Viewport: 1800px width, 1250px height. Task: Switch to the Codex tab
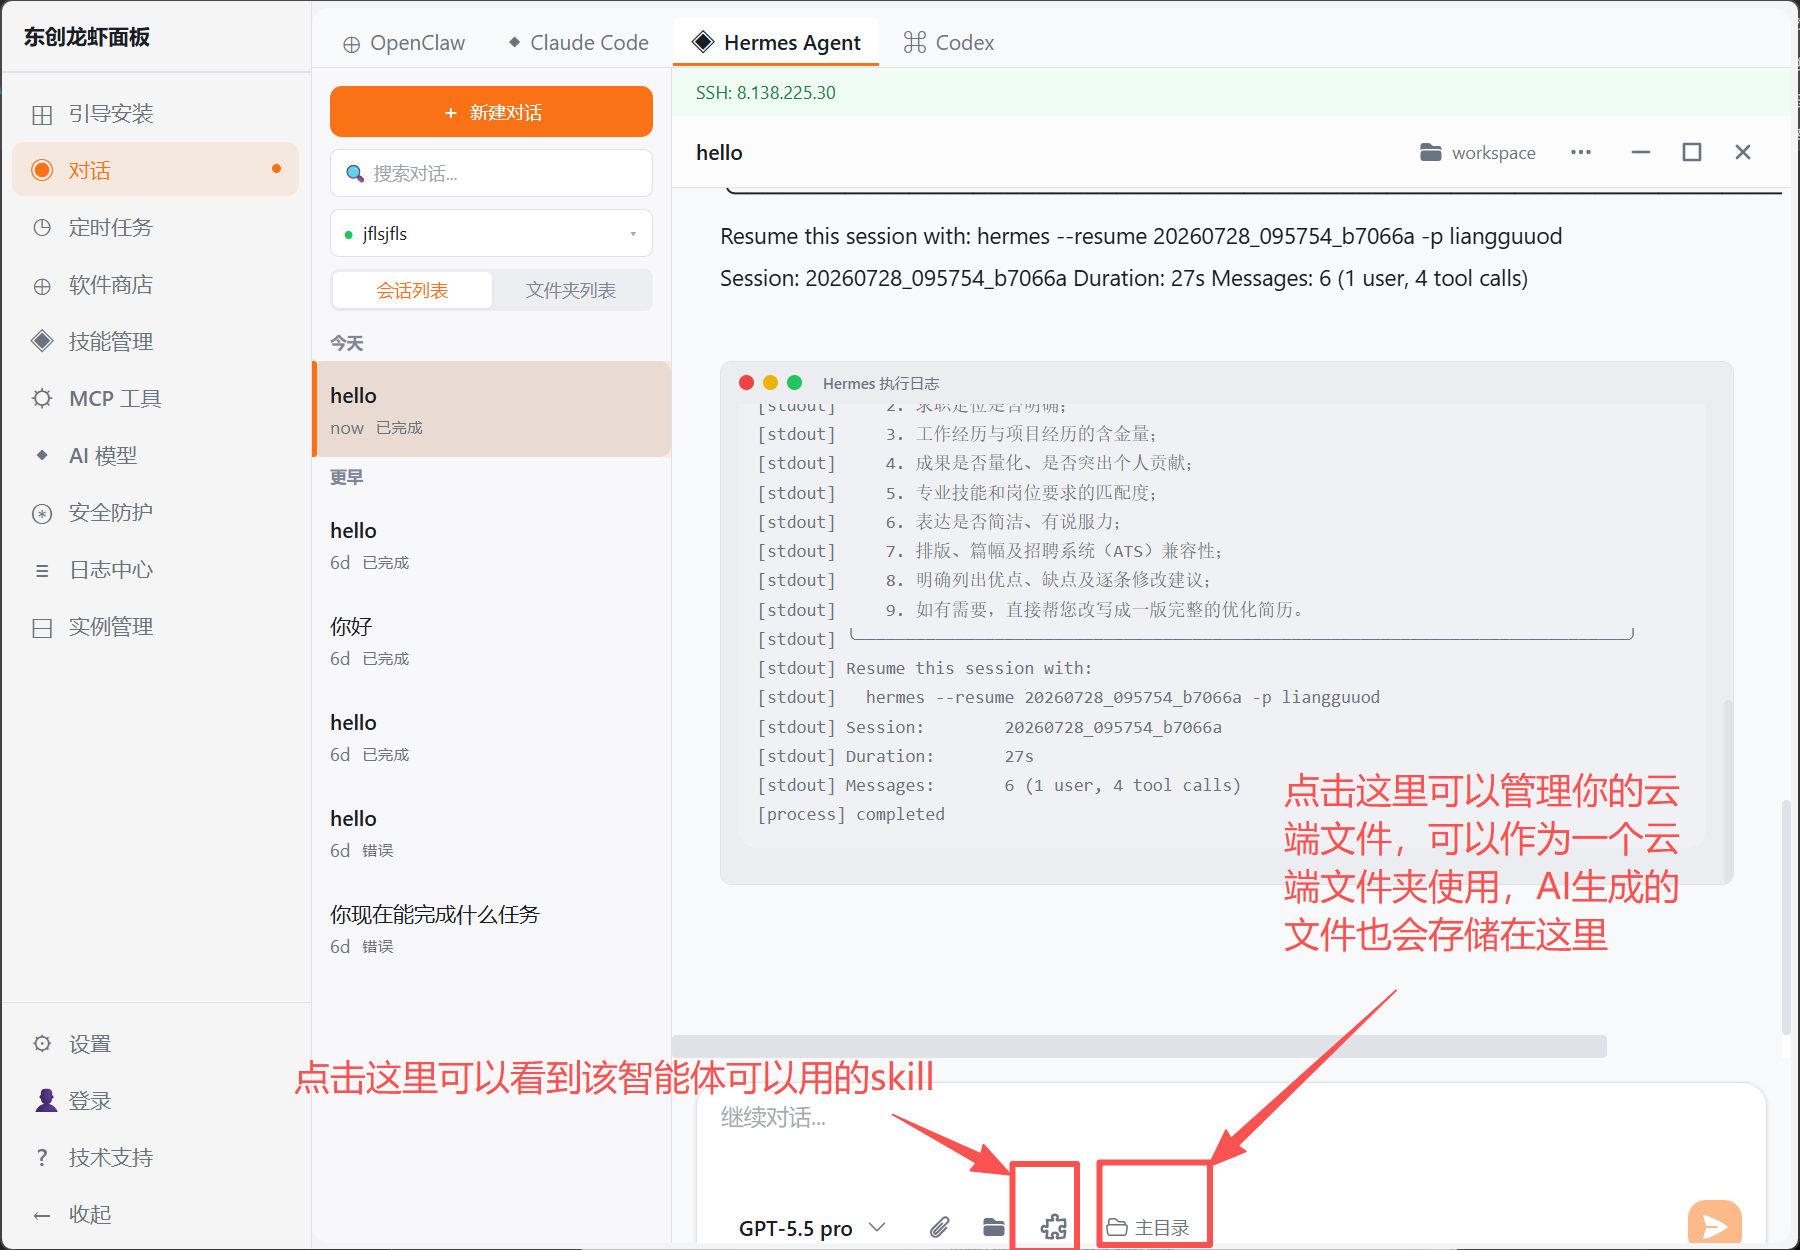coord(949,43)
